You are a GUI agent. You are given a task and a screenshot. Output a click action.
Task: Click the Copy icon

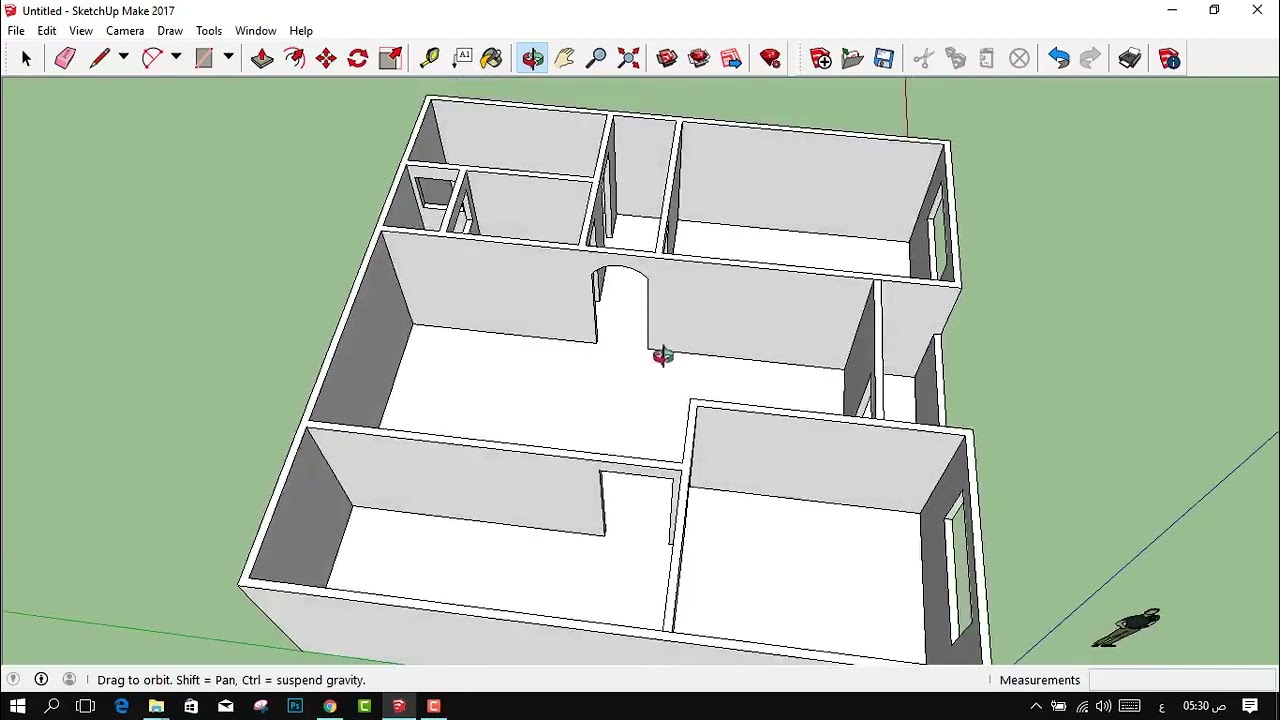point(955,59)
